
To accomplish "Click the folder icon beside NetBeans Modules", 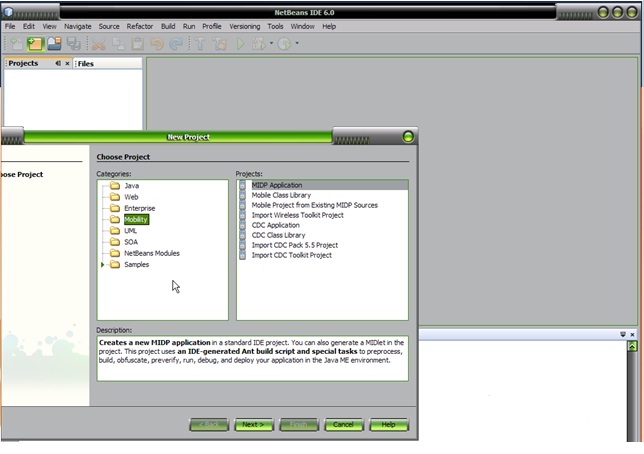I will [115, 253].
